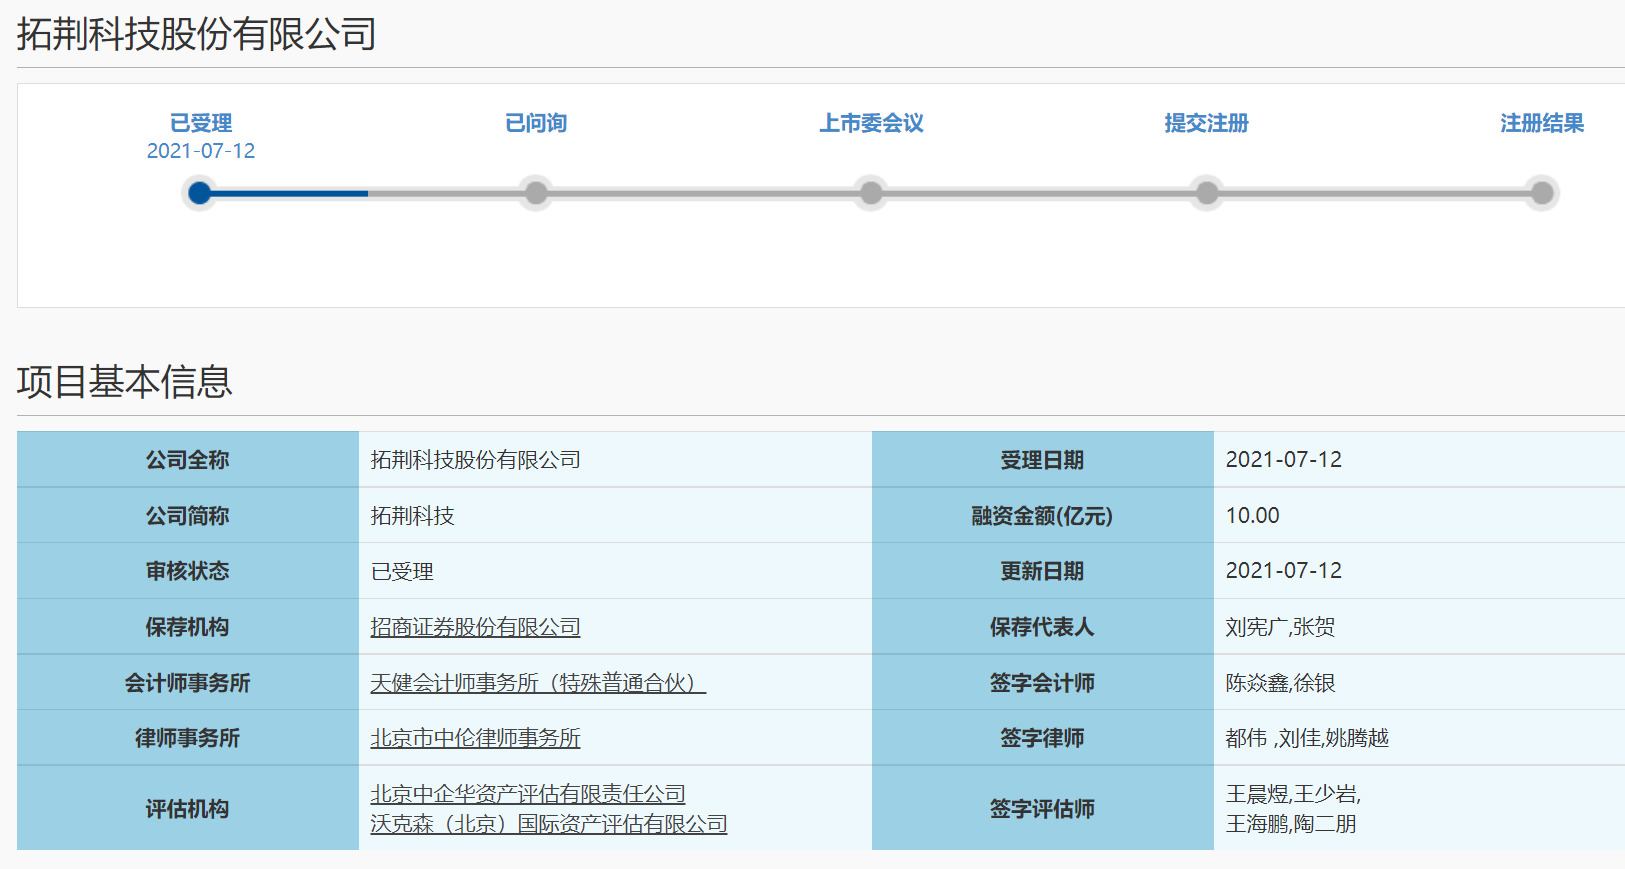This screenshot has height=869, width=1625.
Task: Click the 项目基本信息 section heading
Action: [x=125, y=382]
